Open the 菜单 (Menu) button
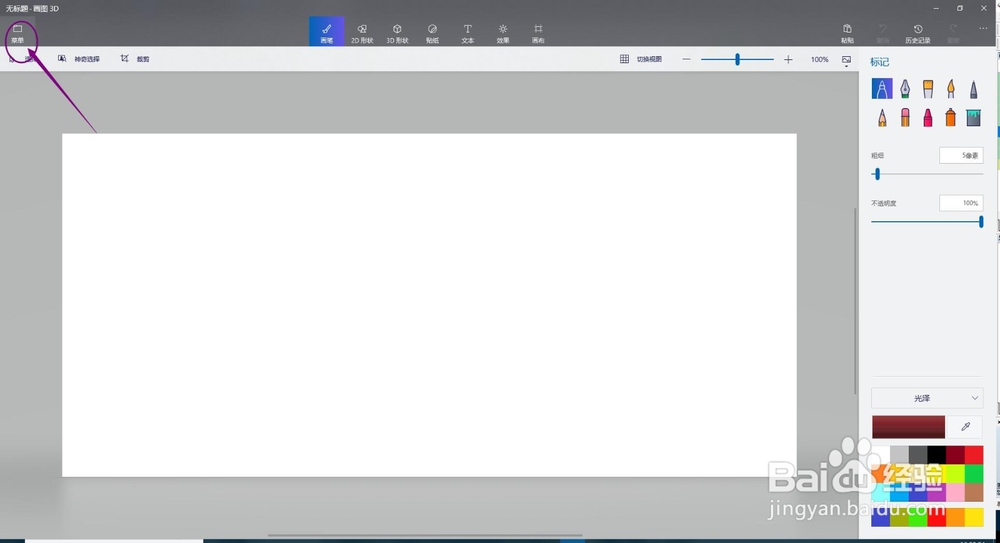1000x543 pixels. pos(17,34)
